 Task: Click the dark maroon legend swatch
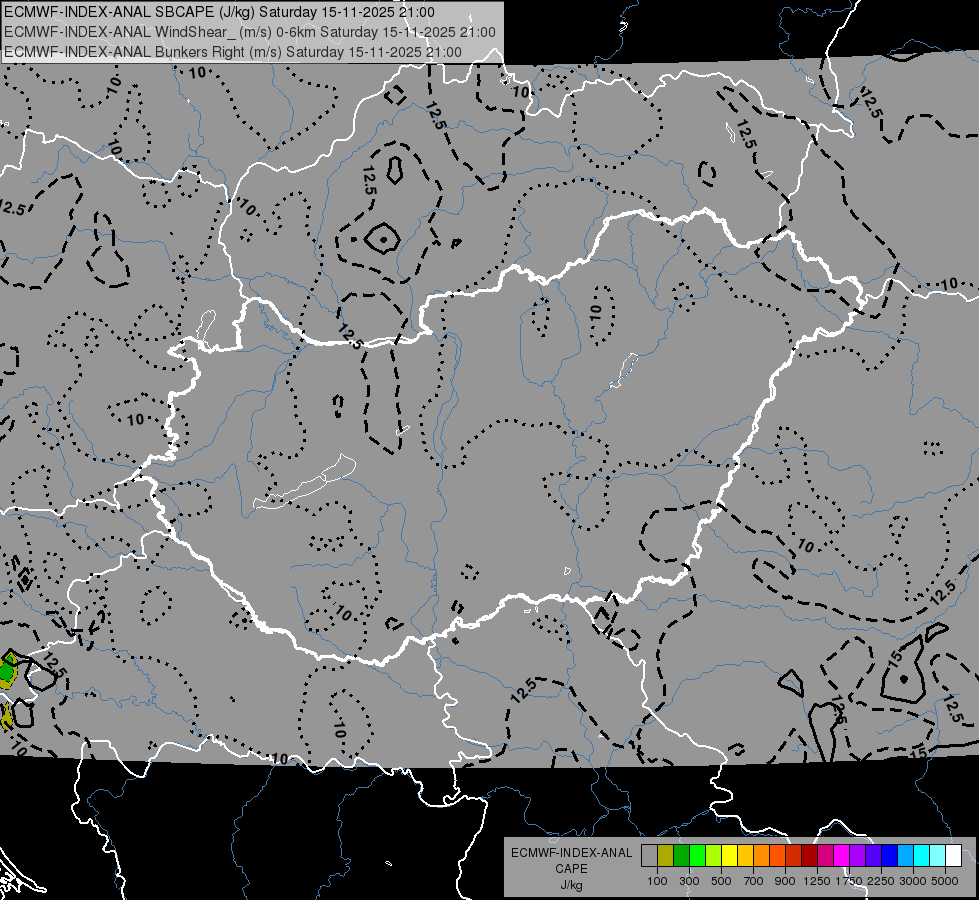pyautogui.click(x=809, y=856)
